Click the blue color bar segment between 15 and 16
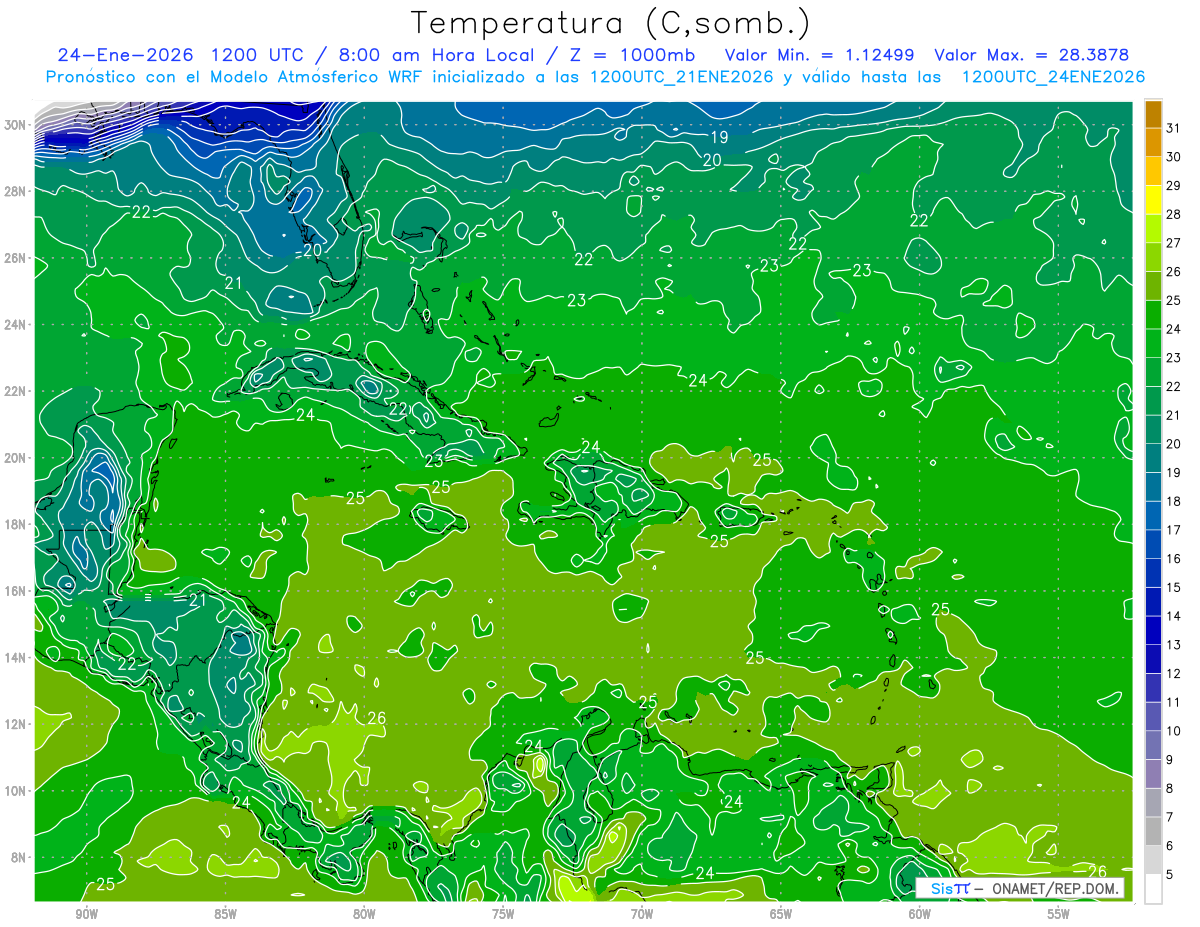 (1153, 573)
